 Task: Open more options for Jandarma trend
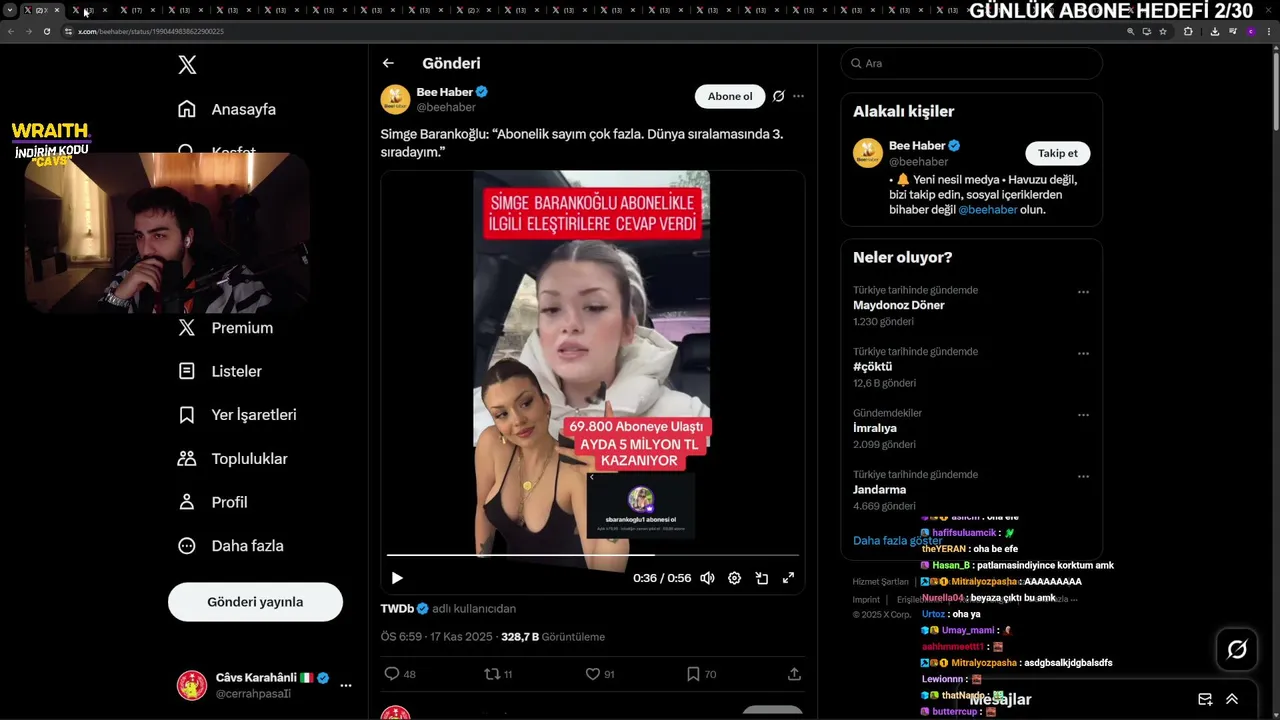pyautogui.click(x=1083, y=477)
